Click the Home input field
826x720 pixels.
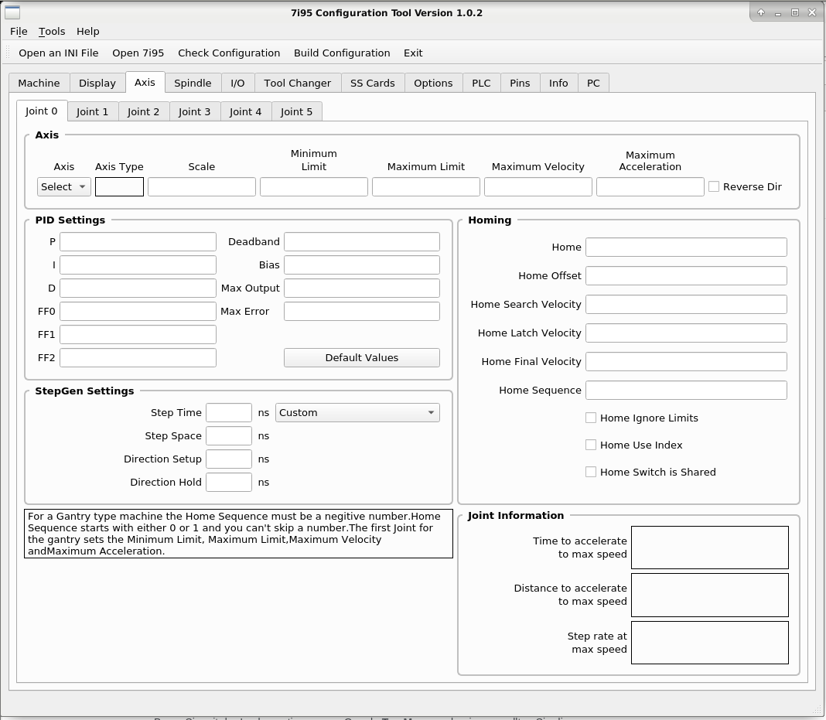[686, 247]
